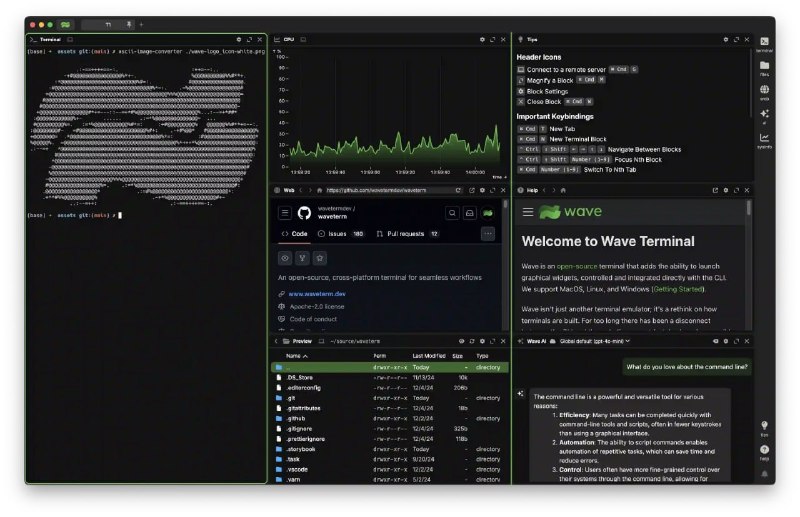Star the waveterm repository
800x517 pixels.
tap(320, 258)
